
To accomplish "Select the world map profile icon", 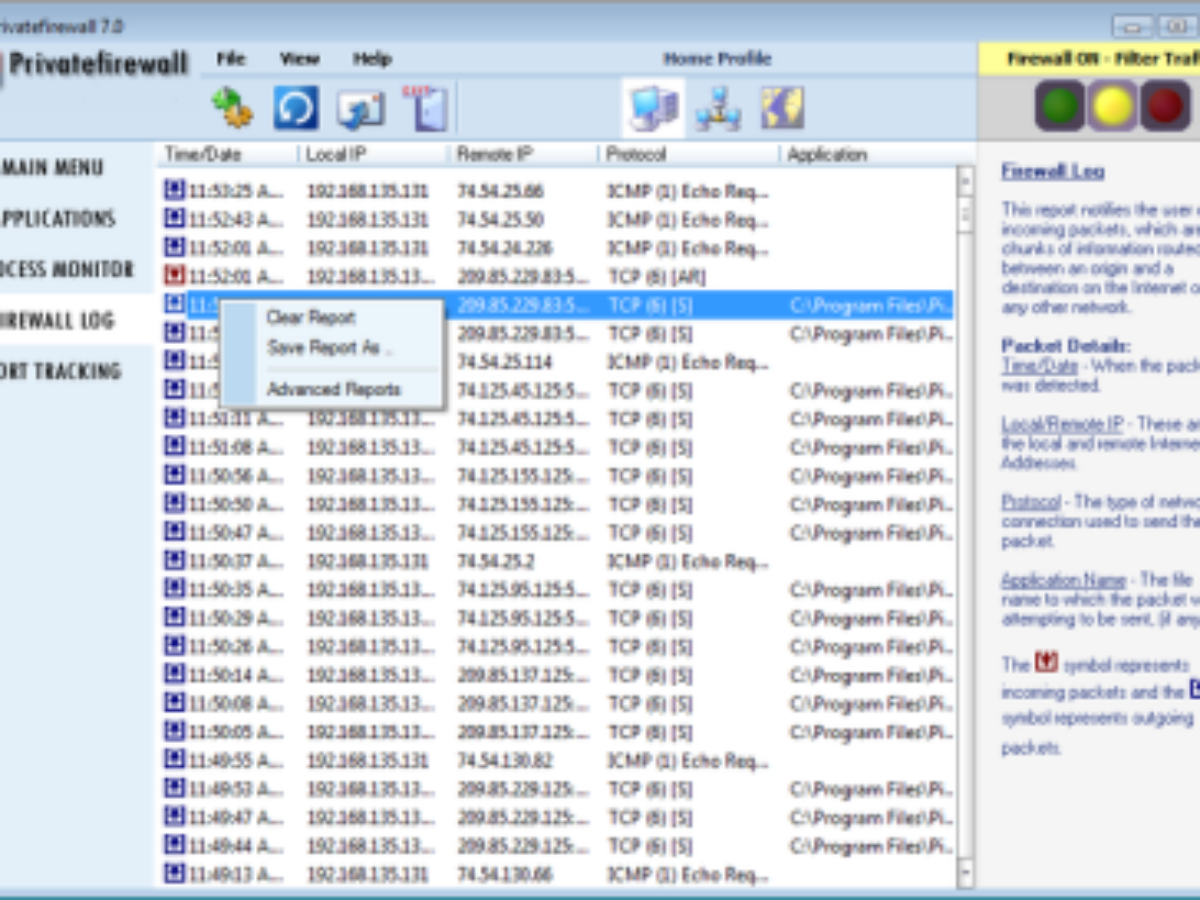I will 782,108.
